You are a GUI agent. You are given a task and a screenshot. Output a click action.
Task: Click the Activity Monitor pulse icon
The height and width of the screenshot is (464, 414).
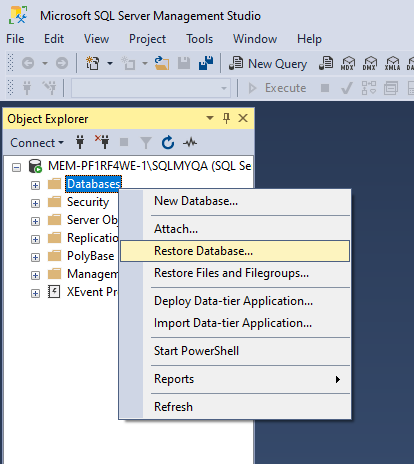point(190,143)
